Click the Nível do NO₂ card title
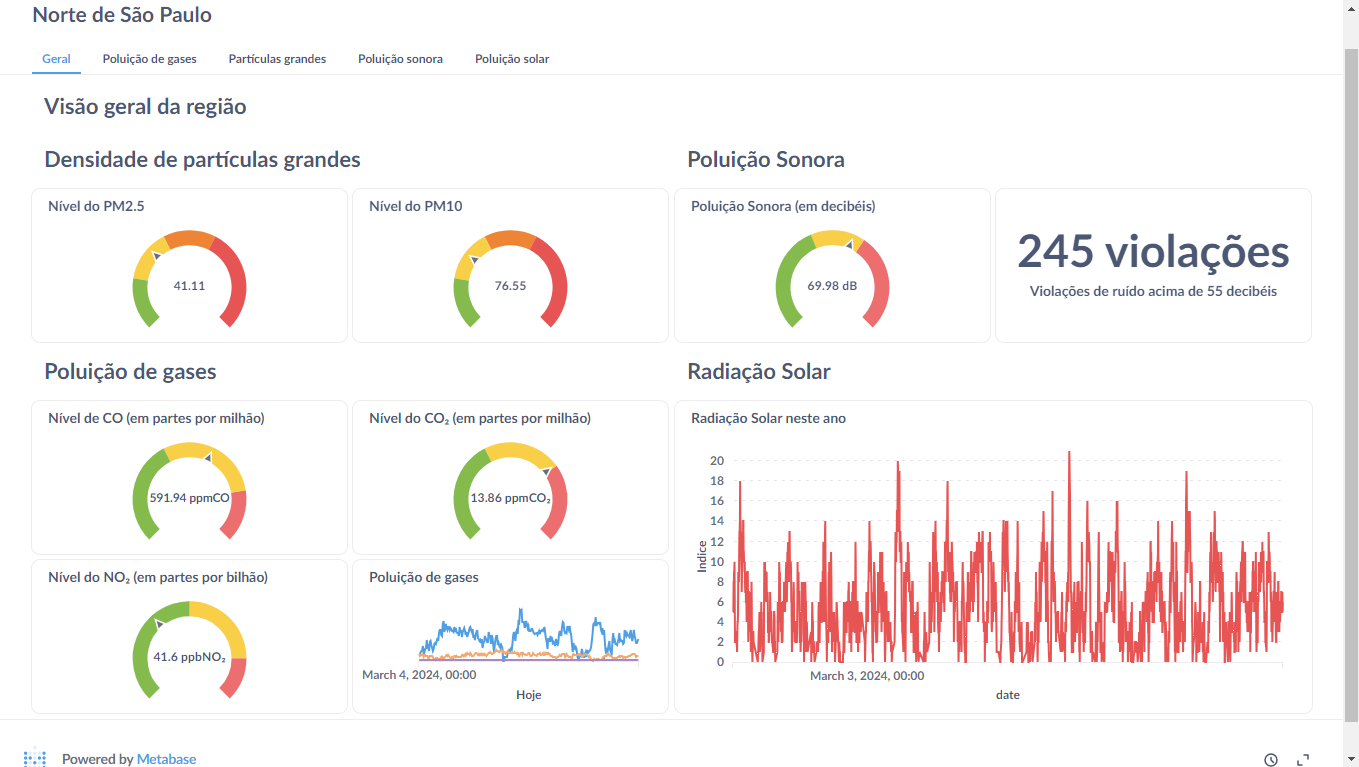 157,577
